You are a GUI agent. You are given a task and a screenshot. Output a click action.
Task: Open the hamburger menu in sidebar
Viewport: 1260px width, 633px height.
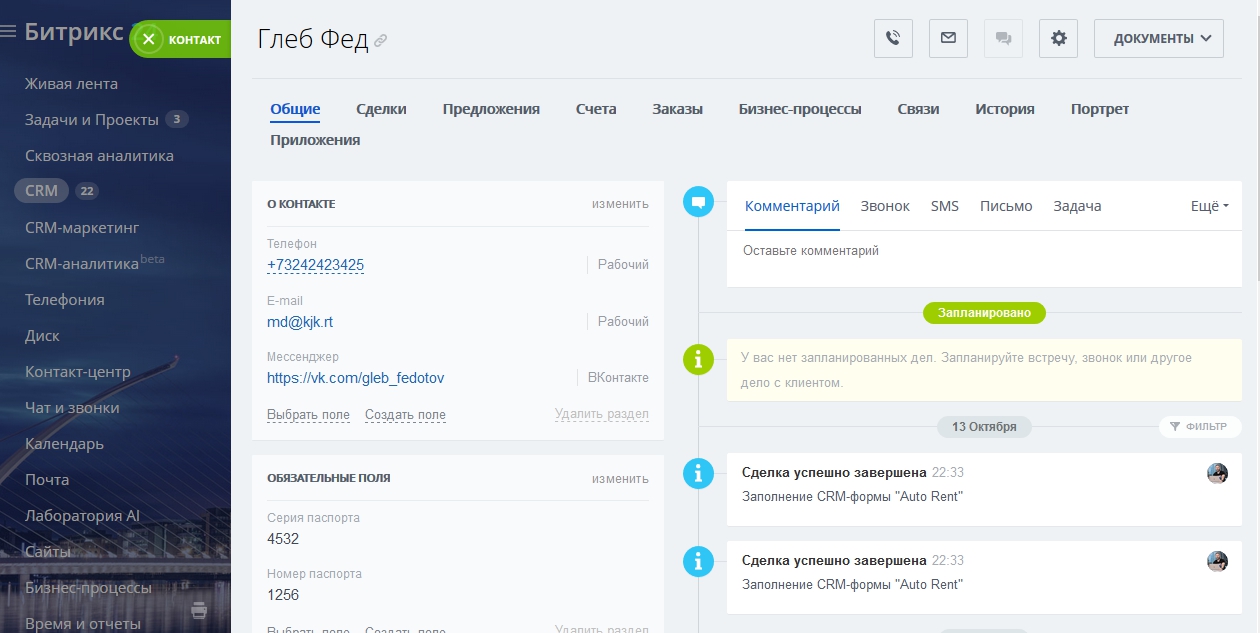click(x=9, y=32)
